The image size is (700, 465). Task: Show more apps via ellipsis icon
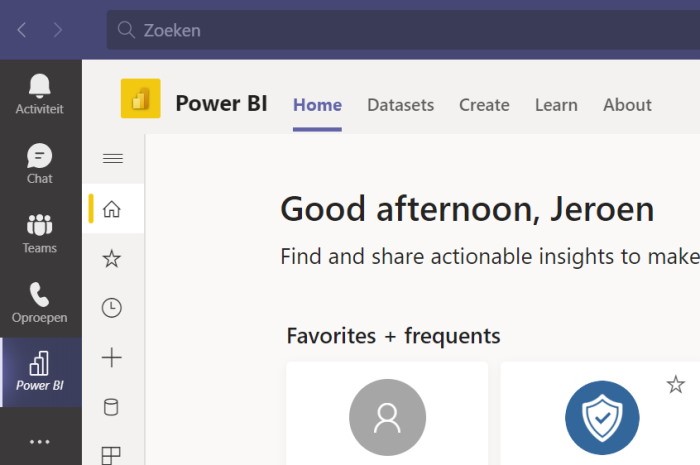[x=40, y=441]
